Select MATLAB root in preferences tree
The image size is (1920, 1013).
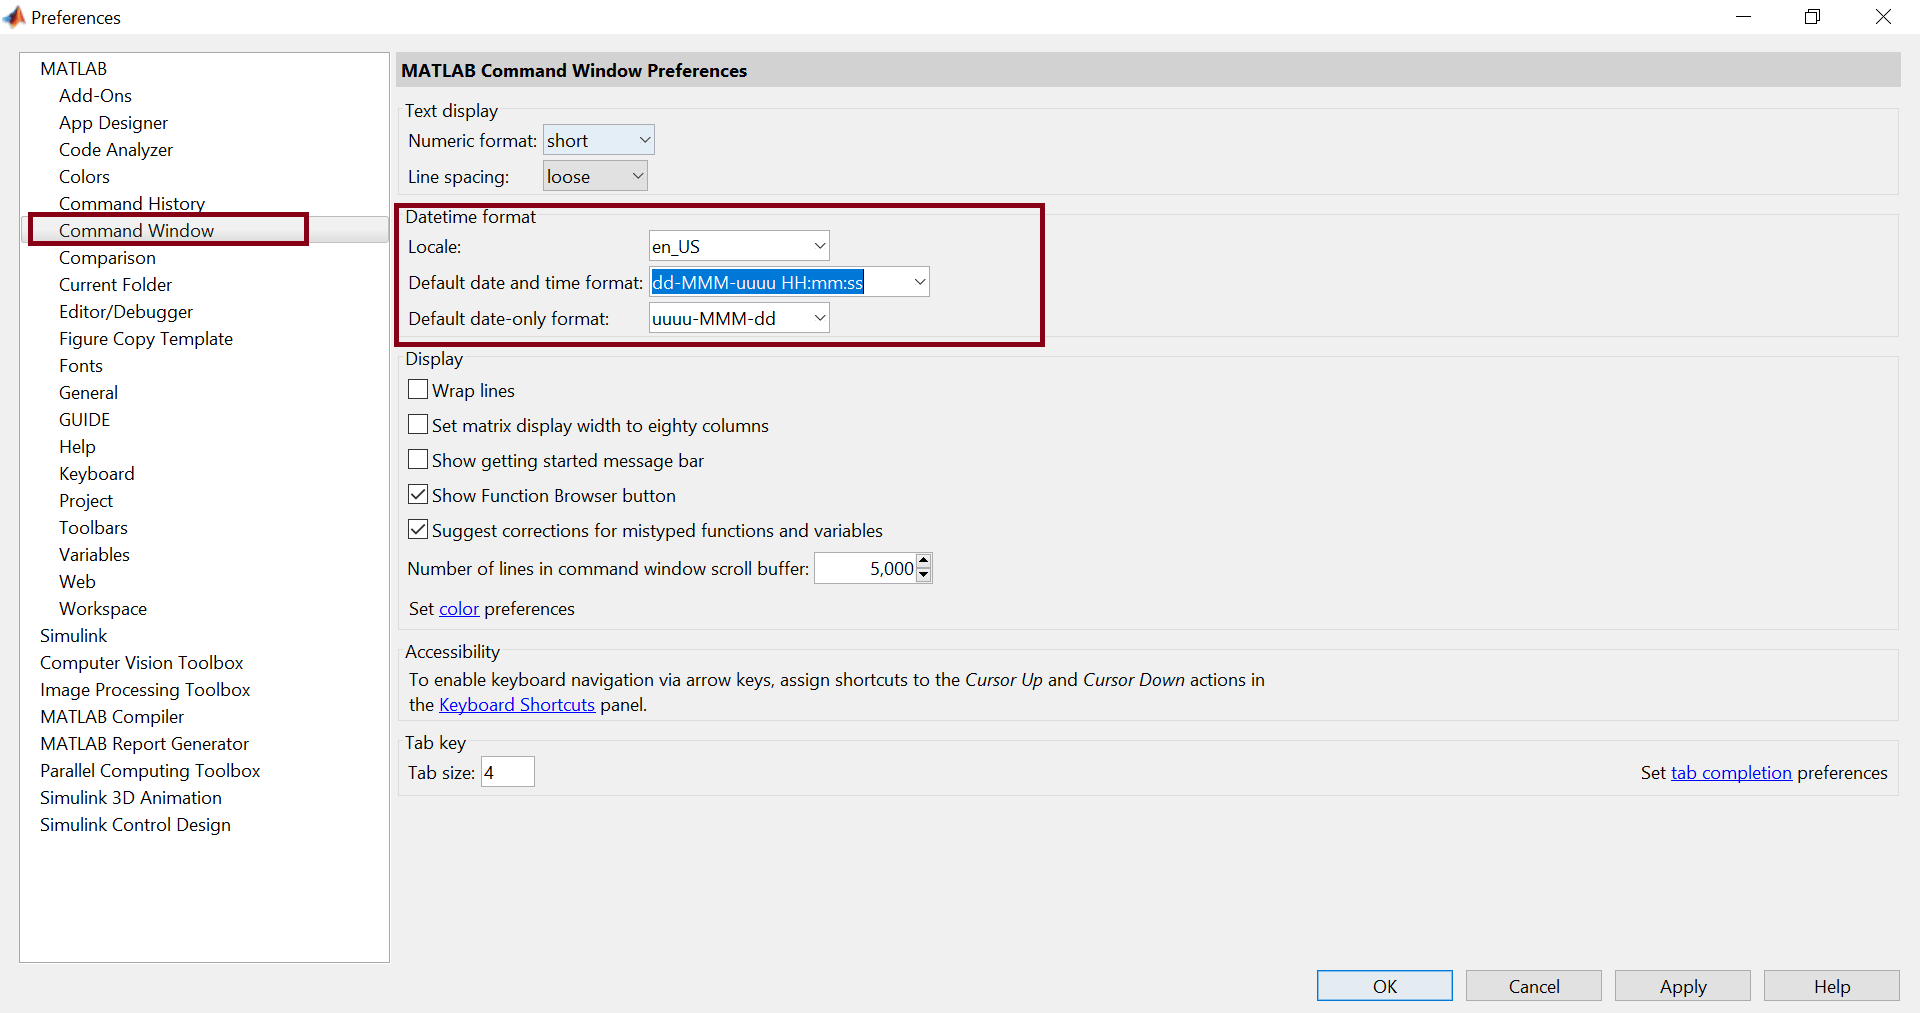coord(73,68)
